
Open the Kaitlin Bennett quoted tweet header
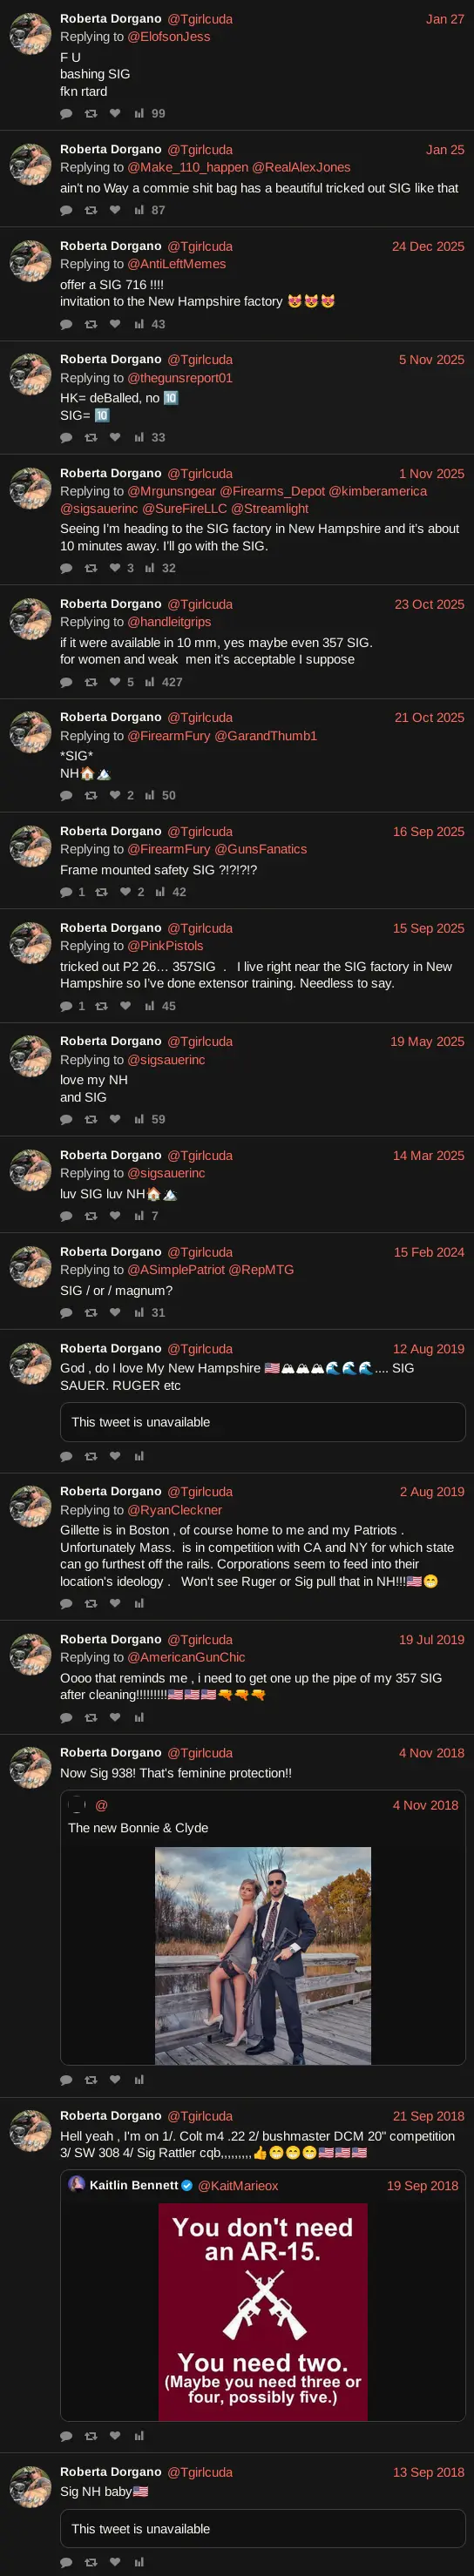[263, 2186]
